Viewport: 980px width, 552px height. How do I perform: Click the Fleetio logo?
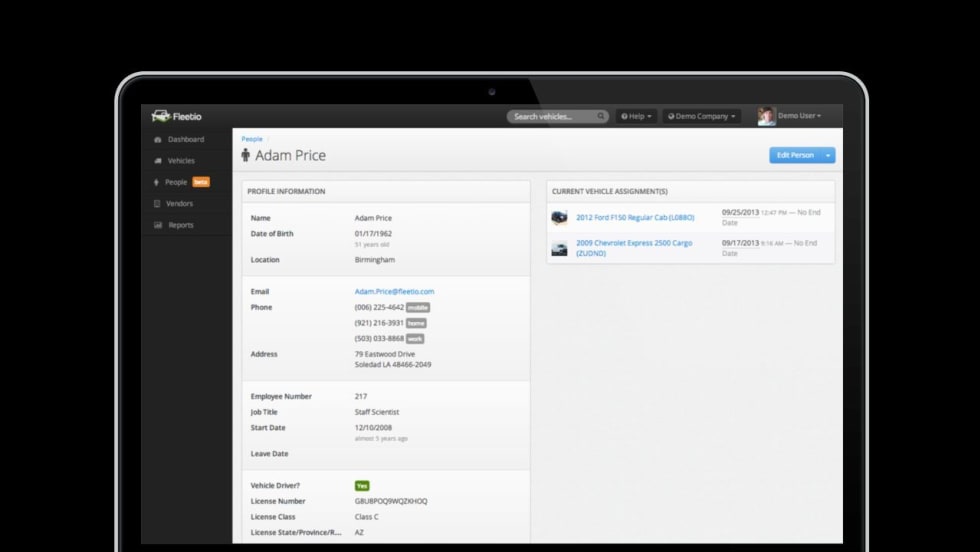(176, 116)
